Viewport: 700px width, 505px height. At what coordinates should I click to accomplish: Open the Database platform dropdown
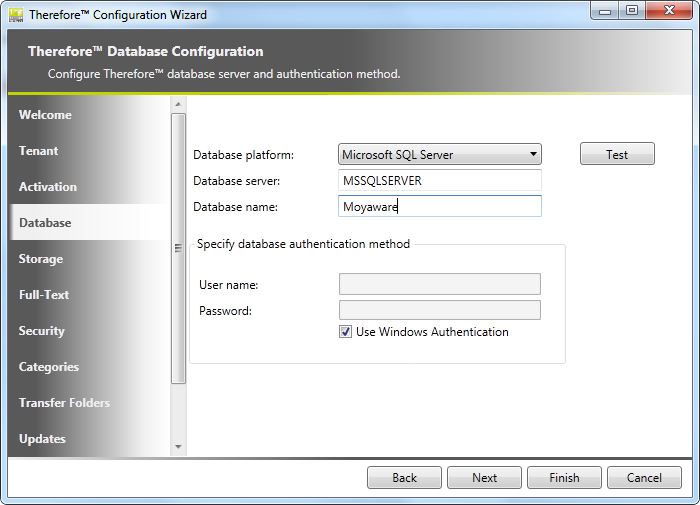point(440,154)
